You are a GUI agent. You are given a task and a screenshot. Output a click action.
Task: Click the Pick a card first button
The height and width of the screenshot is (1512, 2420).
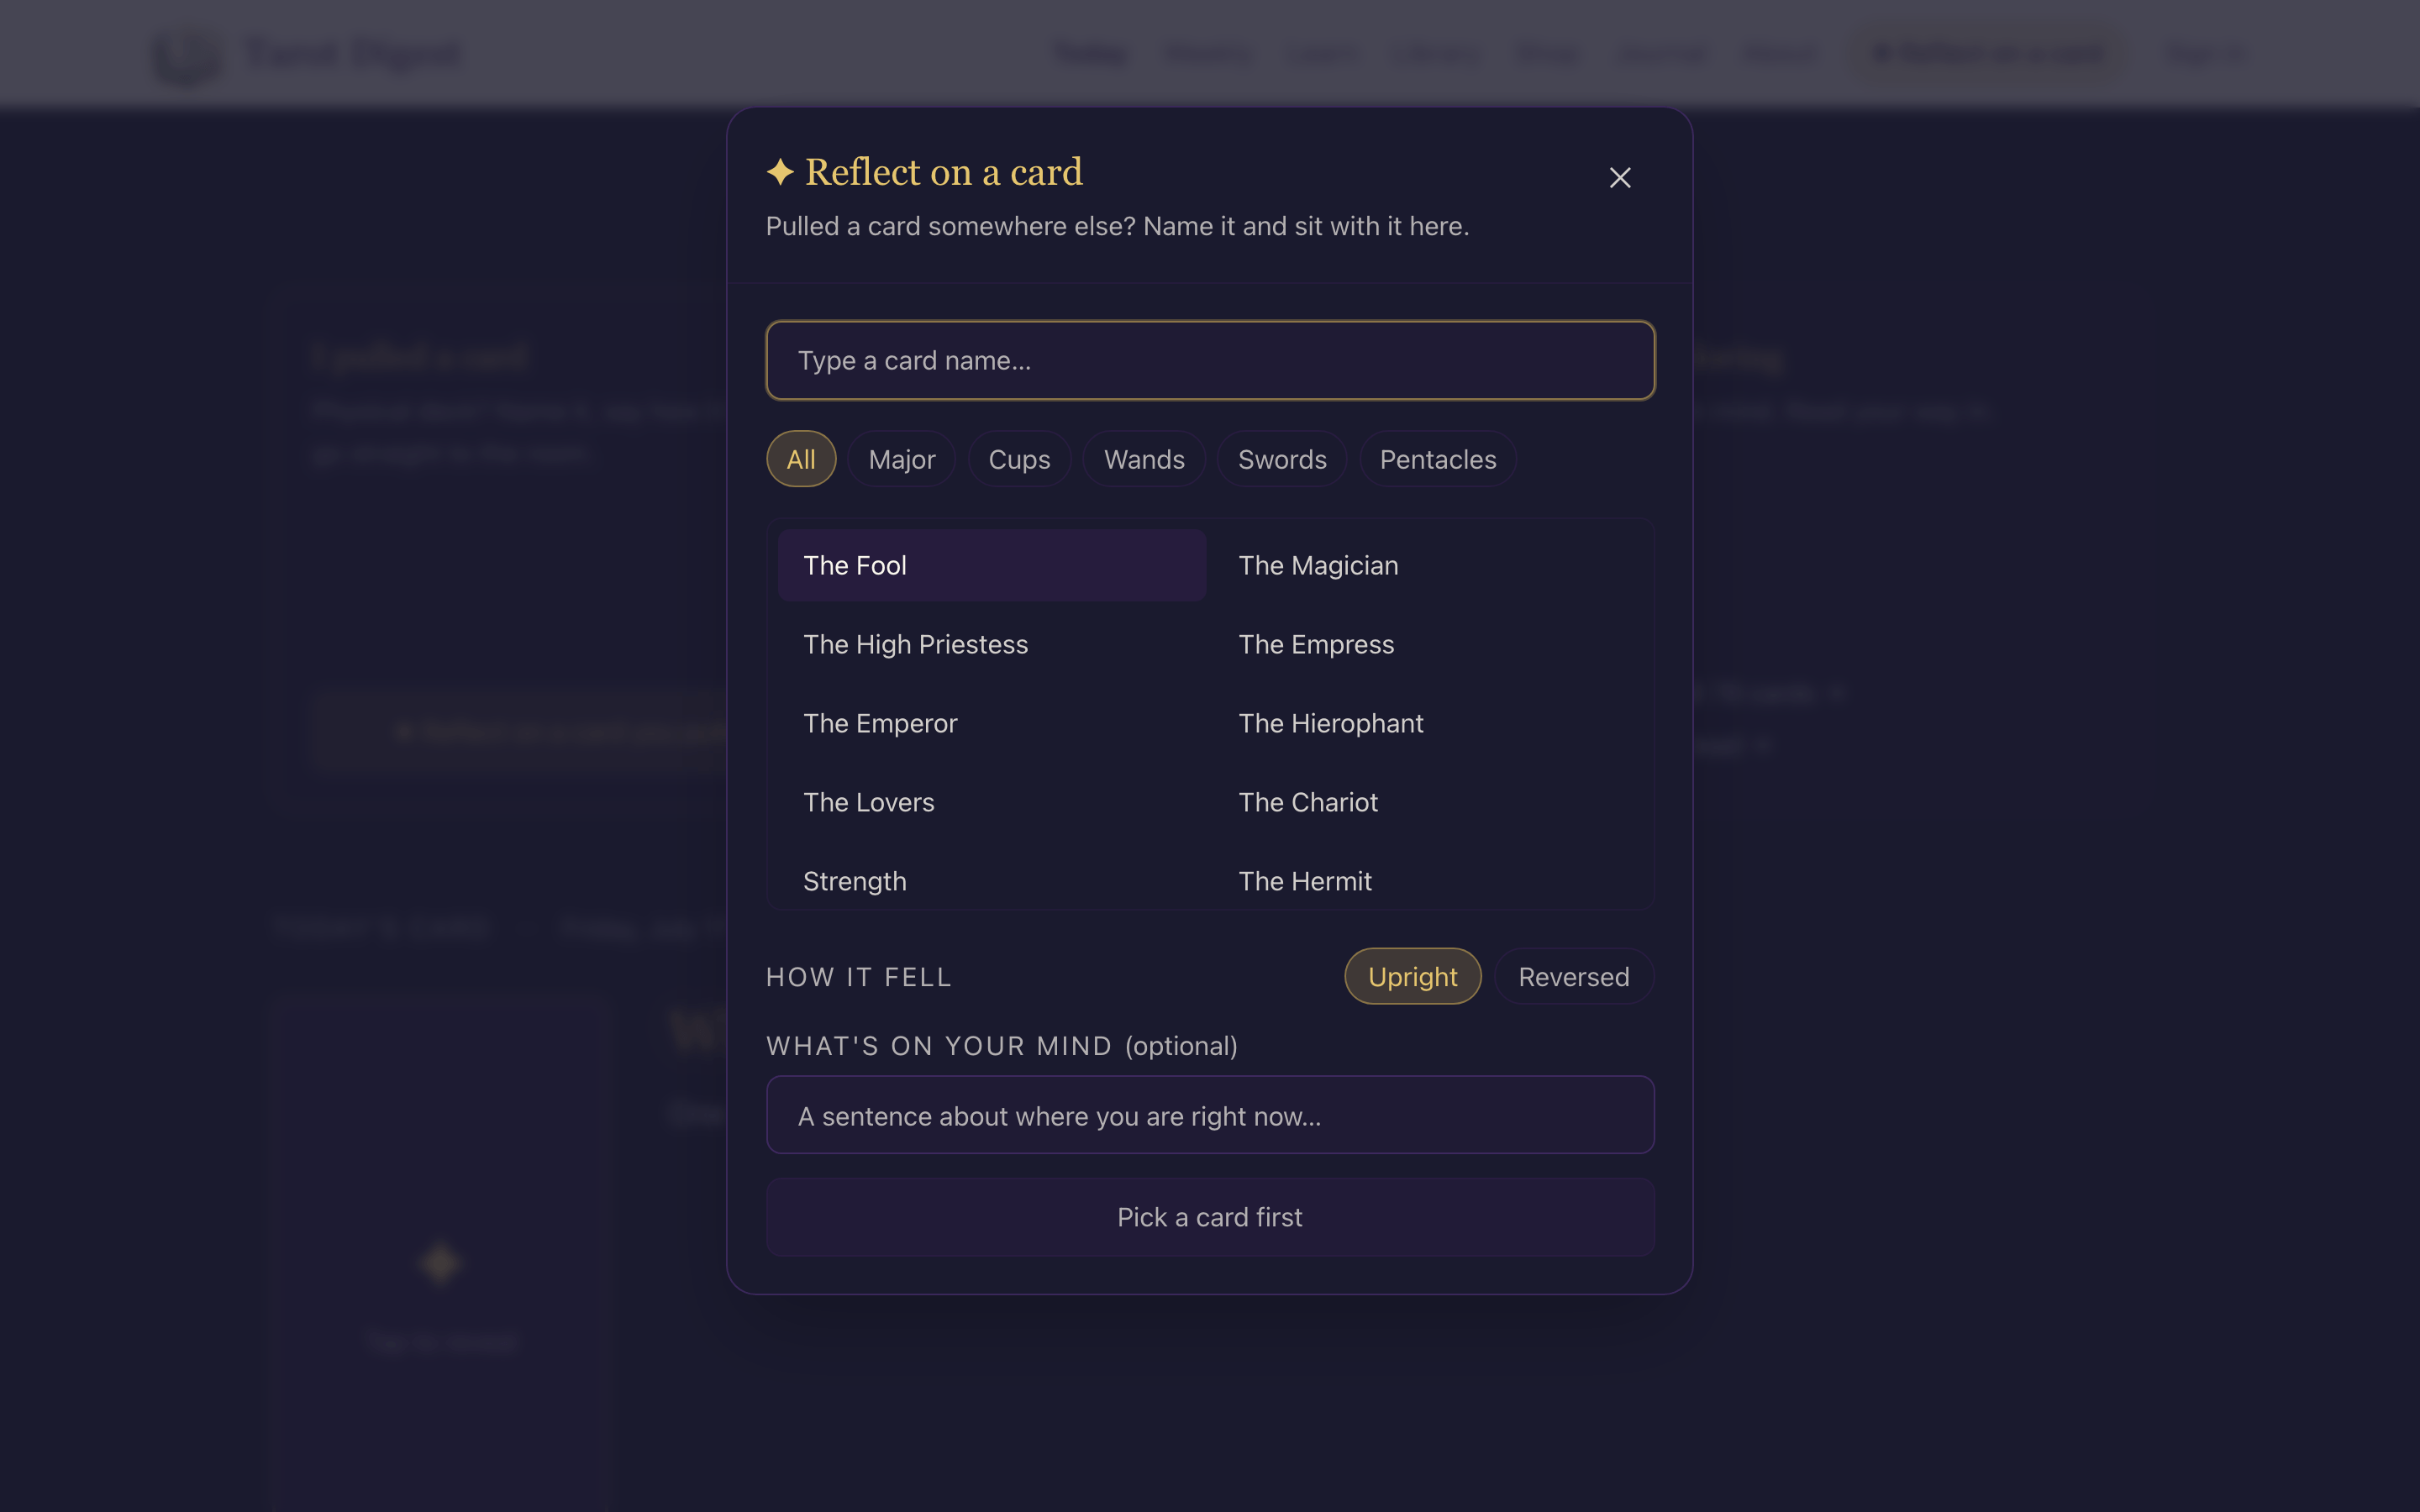tap(1210, 1217)
